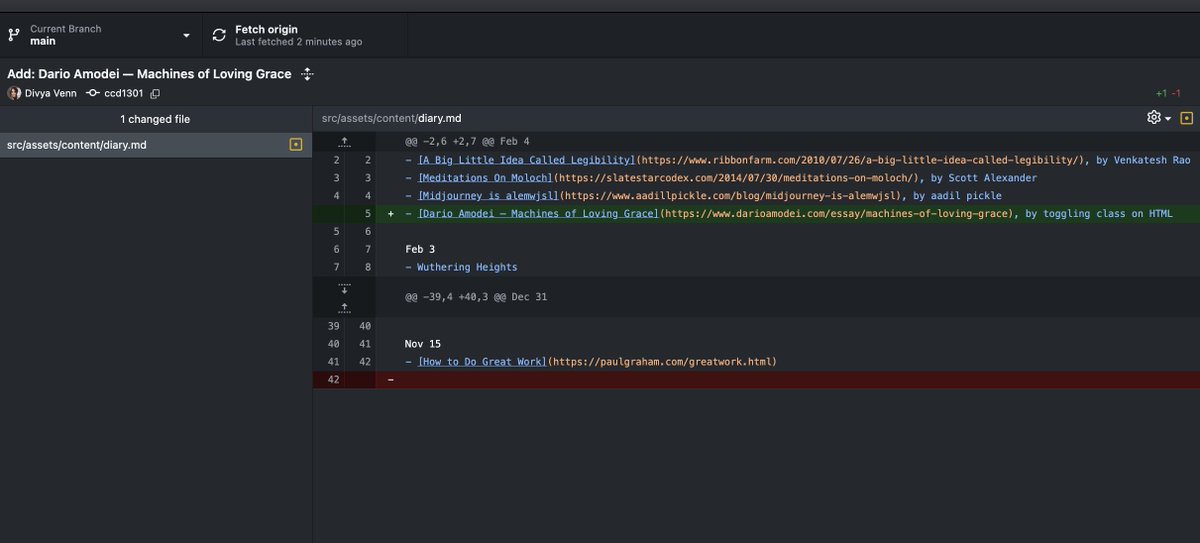The height and width of the screenshot is (543, 1200).
Task: Click "by aadil pickle" text in diff
Action: pos(957,196)
